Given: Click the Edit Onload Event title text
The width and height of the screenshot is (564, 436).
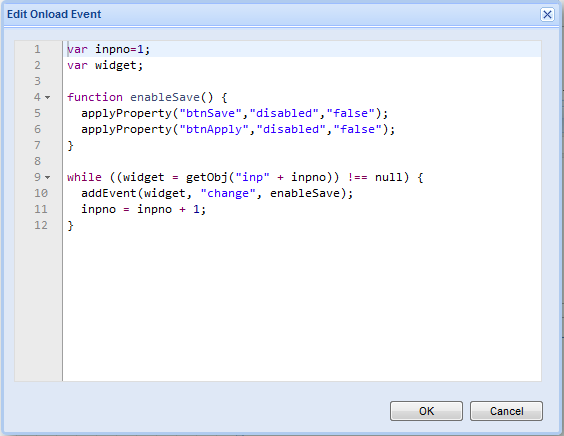Looking at the screenshot, I should point(54,14).
